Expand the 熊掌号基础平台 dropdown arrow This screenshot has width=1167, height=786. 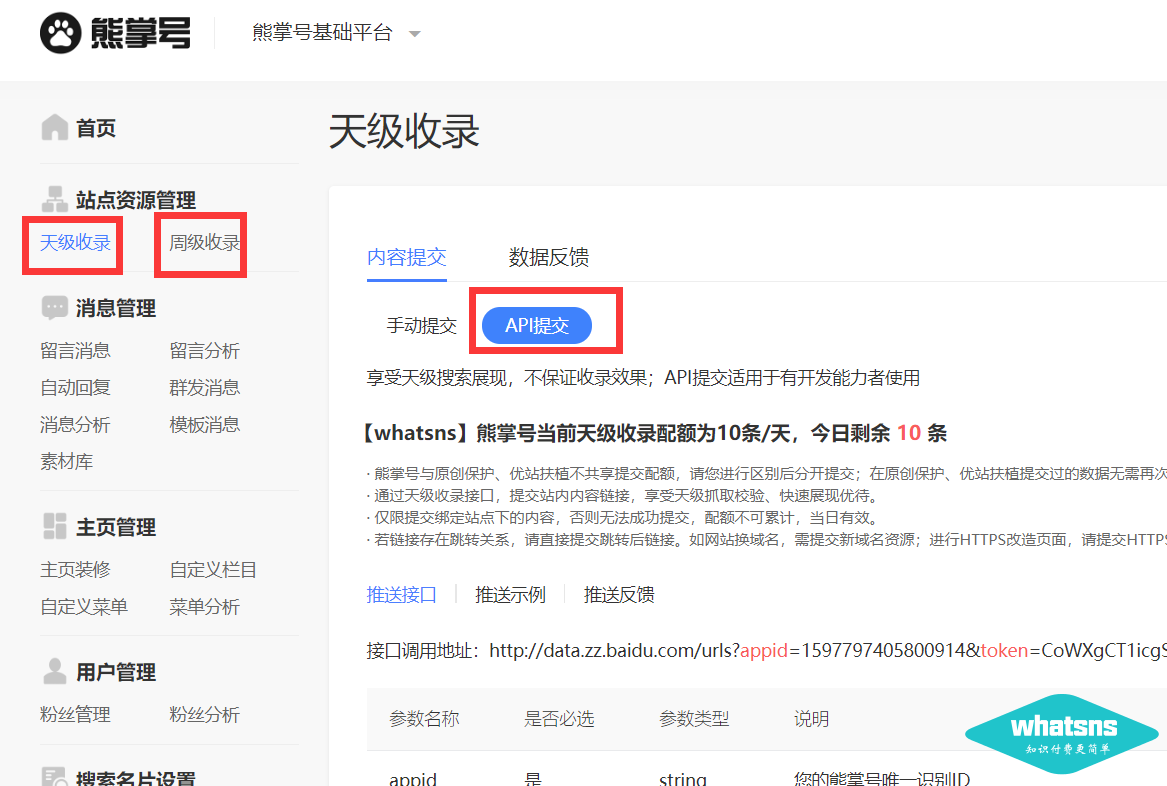click(415, 34)
